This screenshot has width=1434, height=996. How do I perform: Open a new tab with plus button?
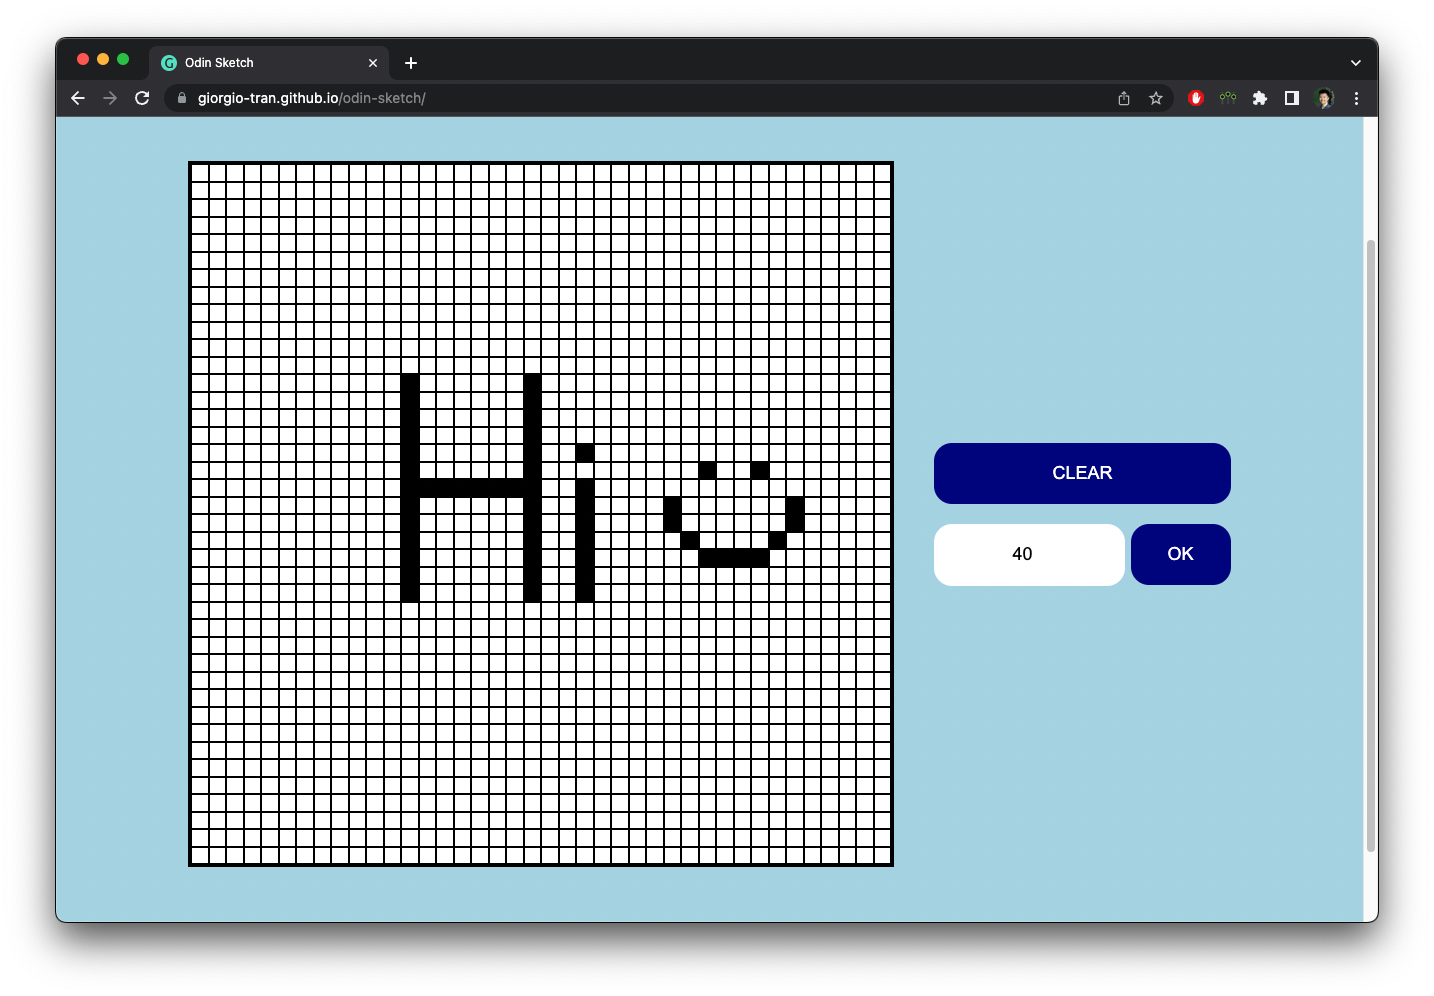click(x=411, y=63)
